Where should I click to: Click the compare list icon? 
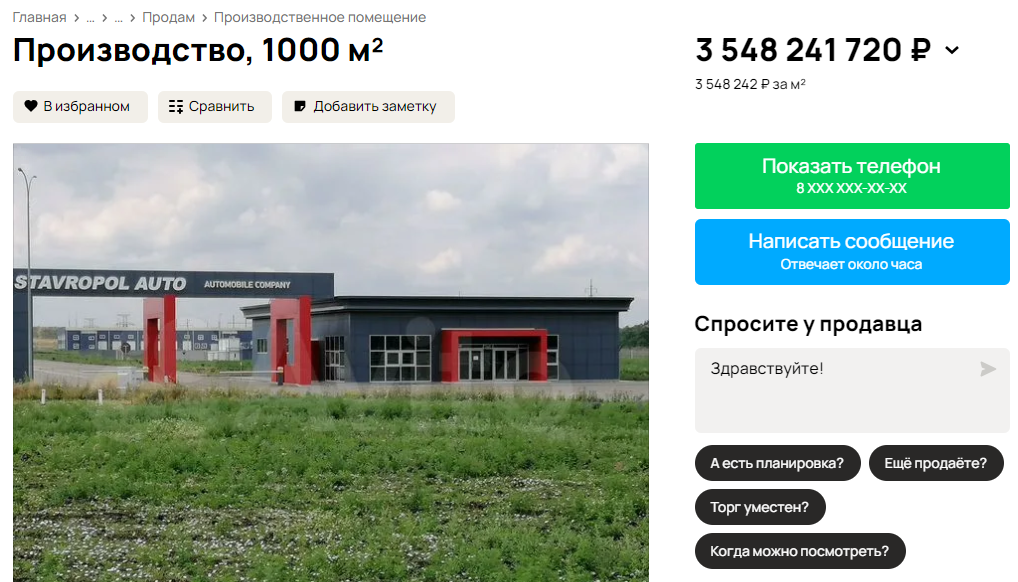click(x=176, y=107)
